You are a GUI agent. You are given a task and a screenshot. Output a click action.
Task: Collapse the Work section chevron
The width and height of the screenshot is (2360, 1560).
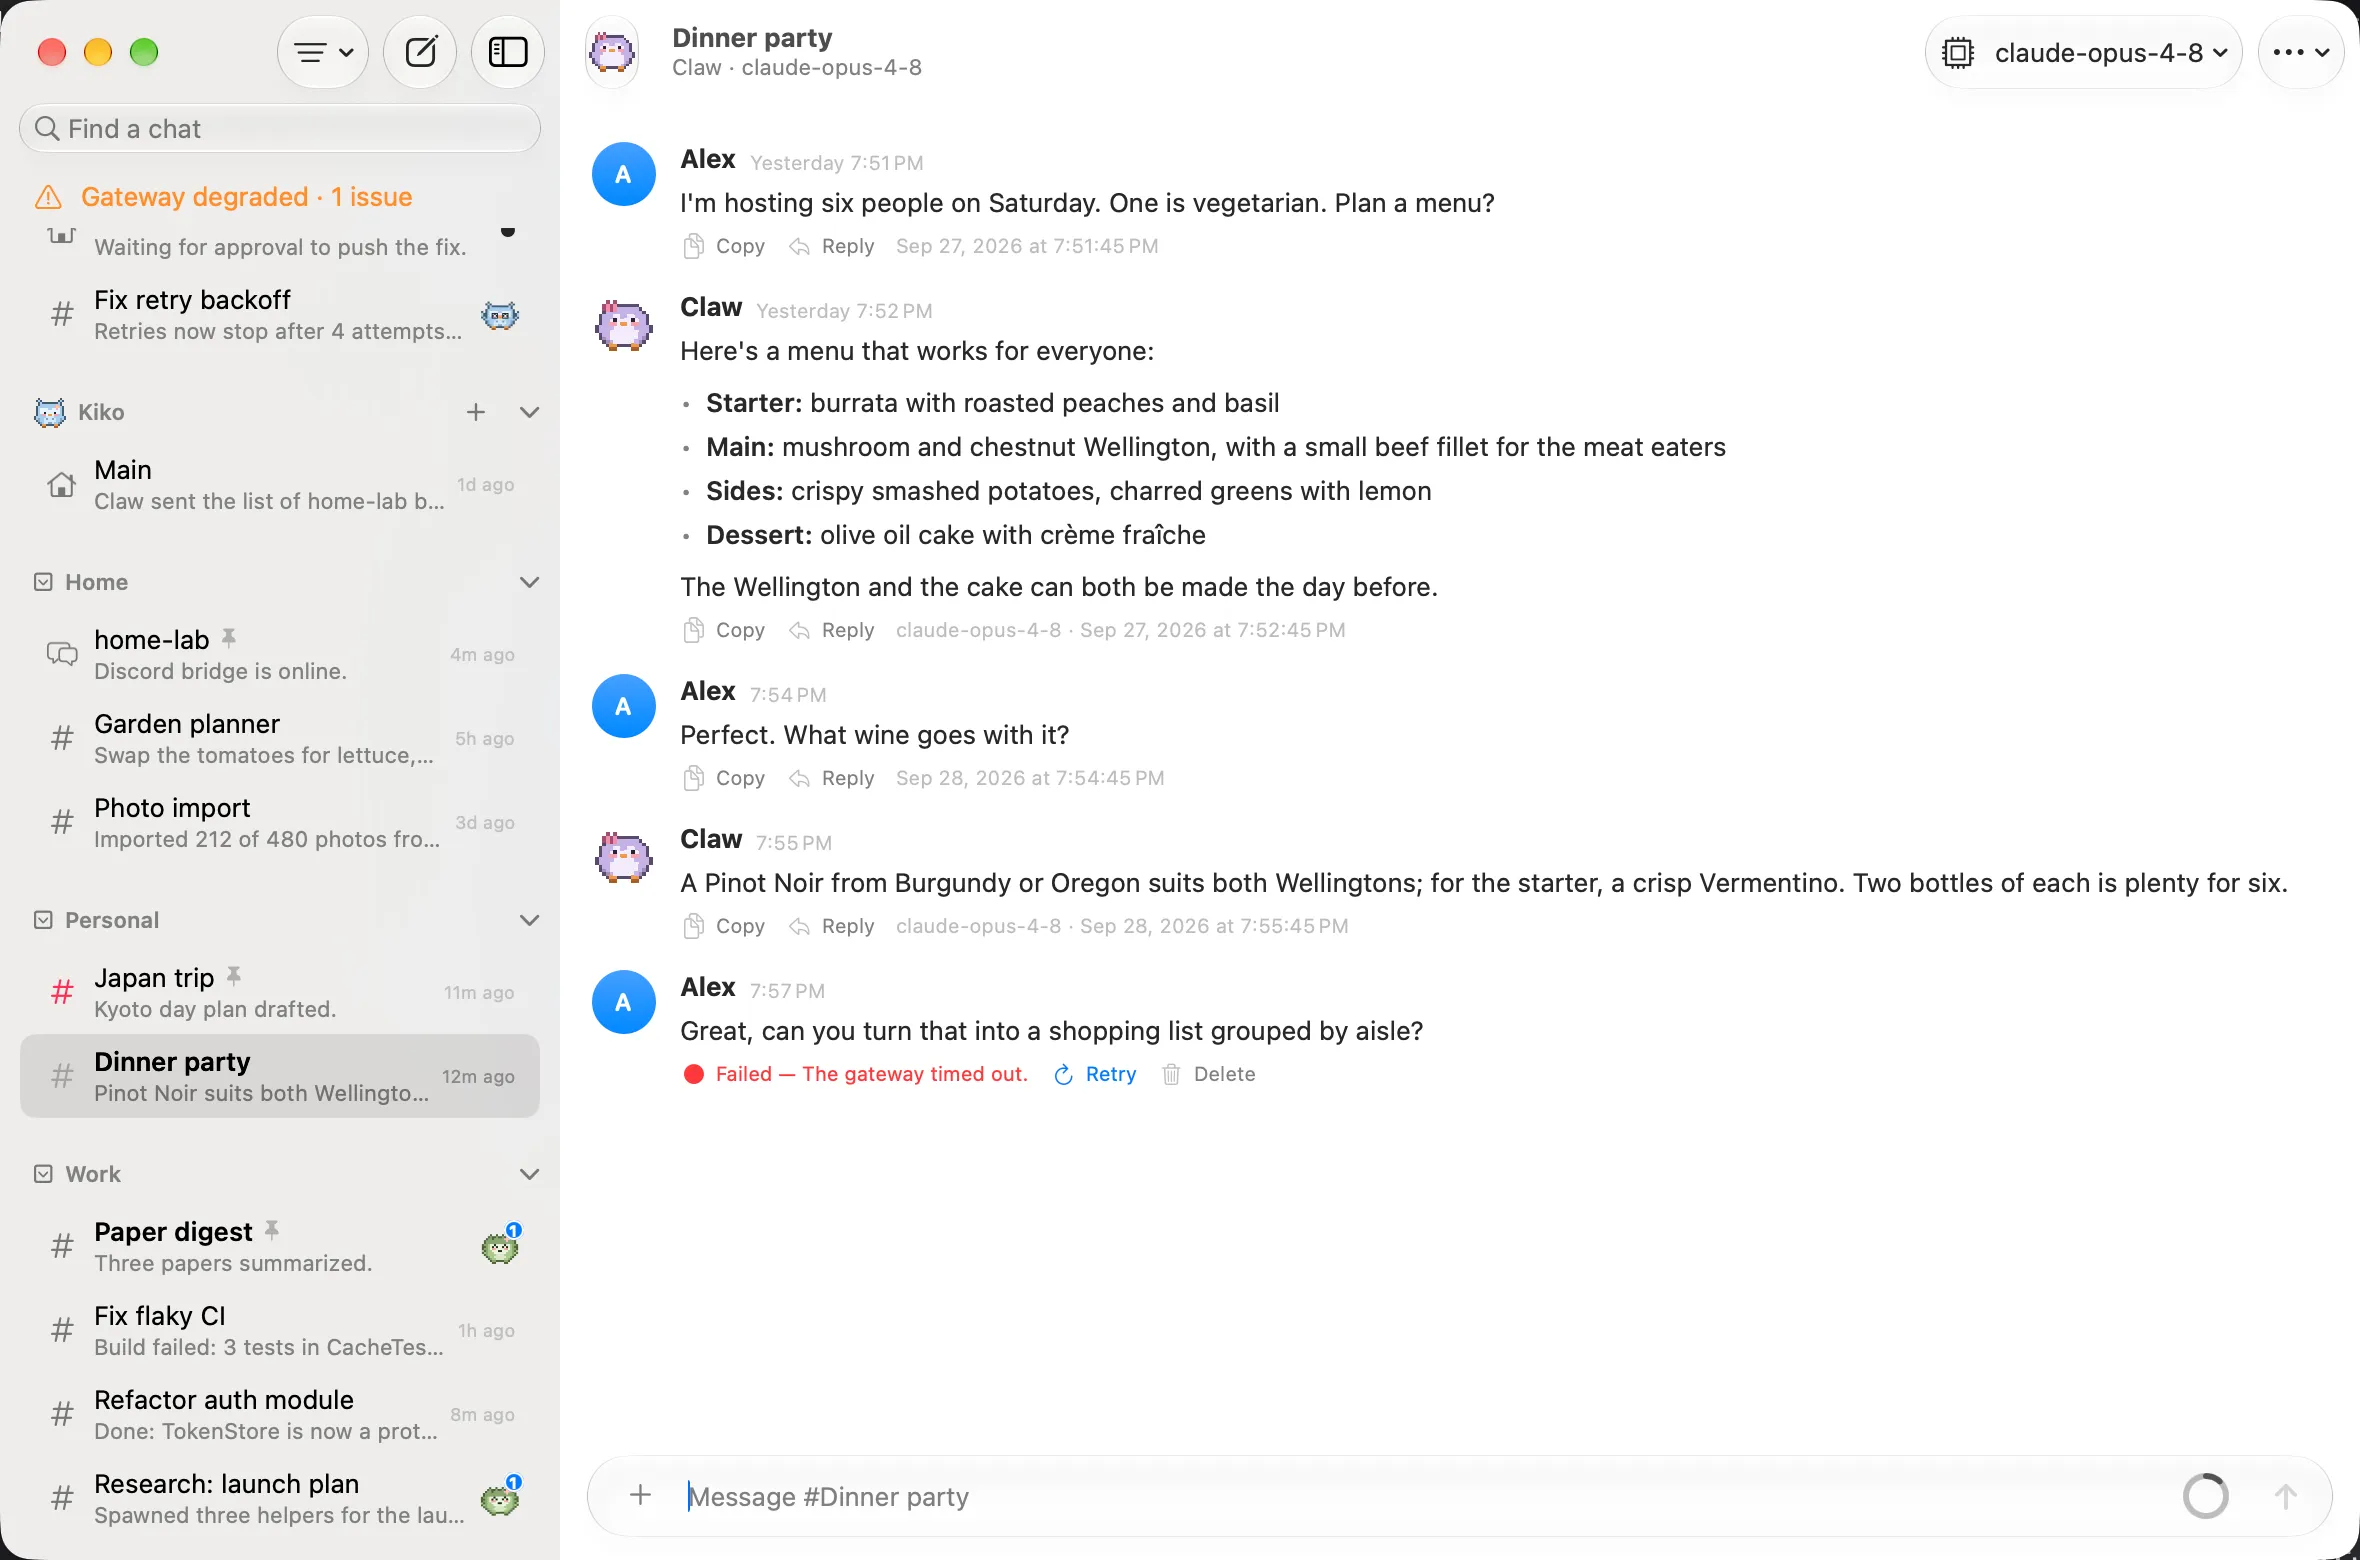[530, 1174]
